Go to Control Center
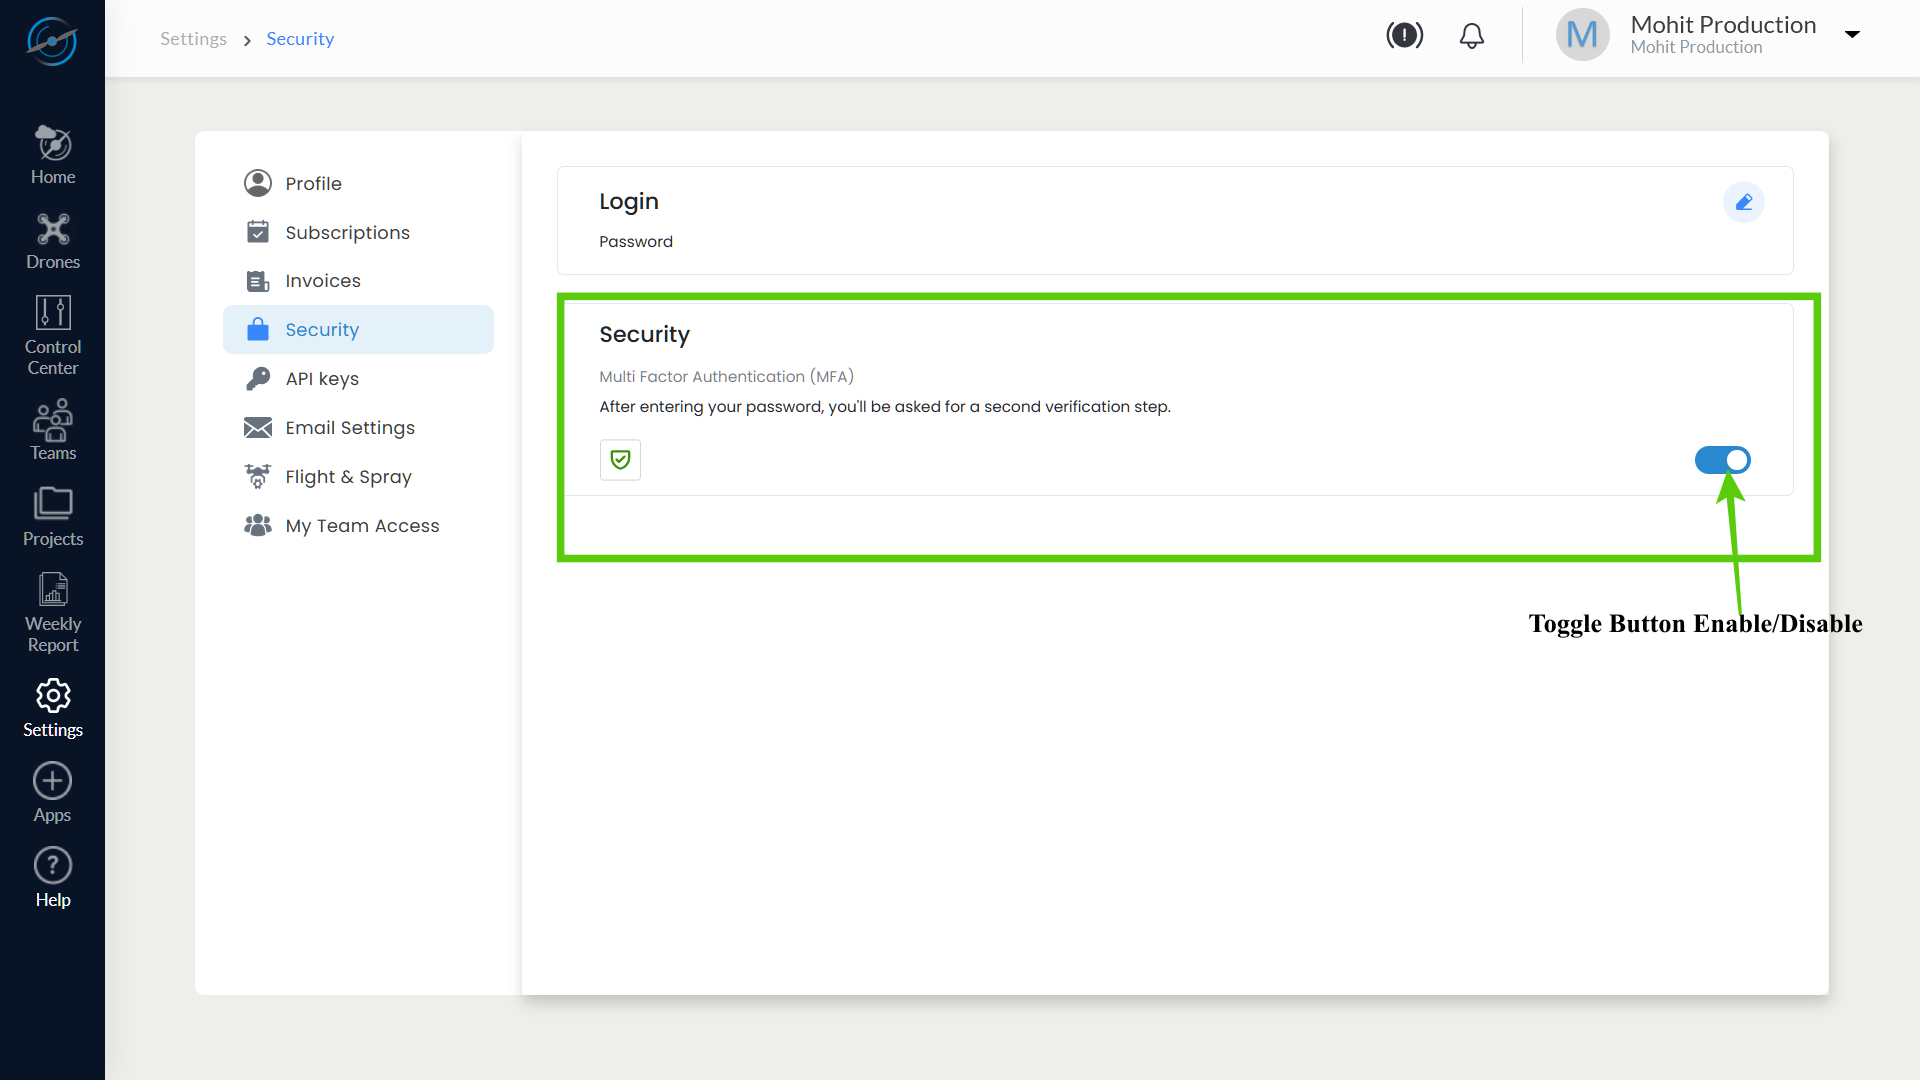1920x1080 pixels. [x=53, y=336]
